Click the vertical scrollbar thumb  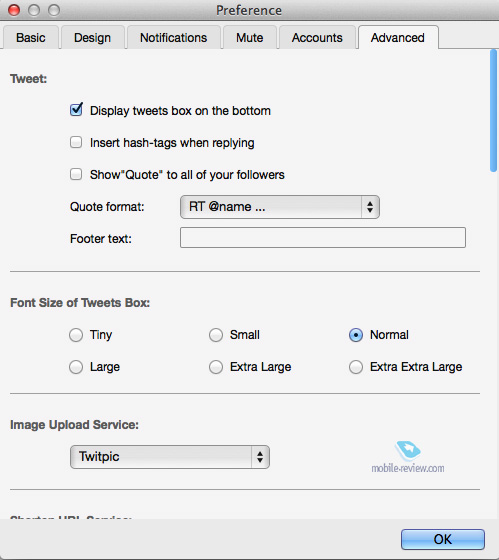(494, 111)
